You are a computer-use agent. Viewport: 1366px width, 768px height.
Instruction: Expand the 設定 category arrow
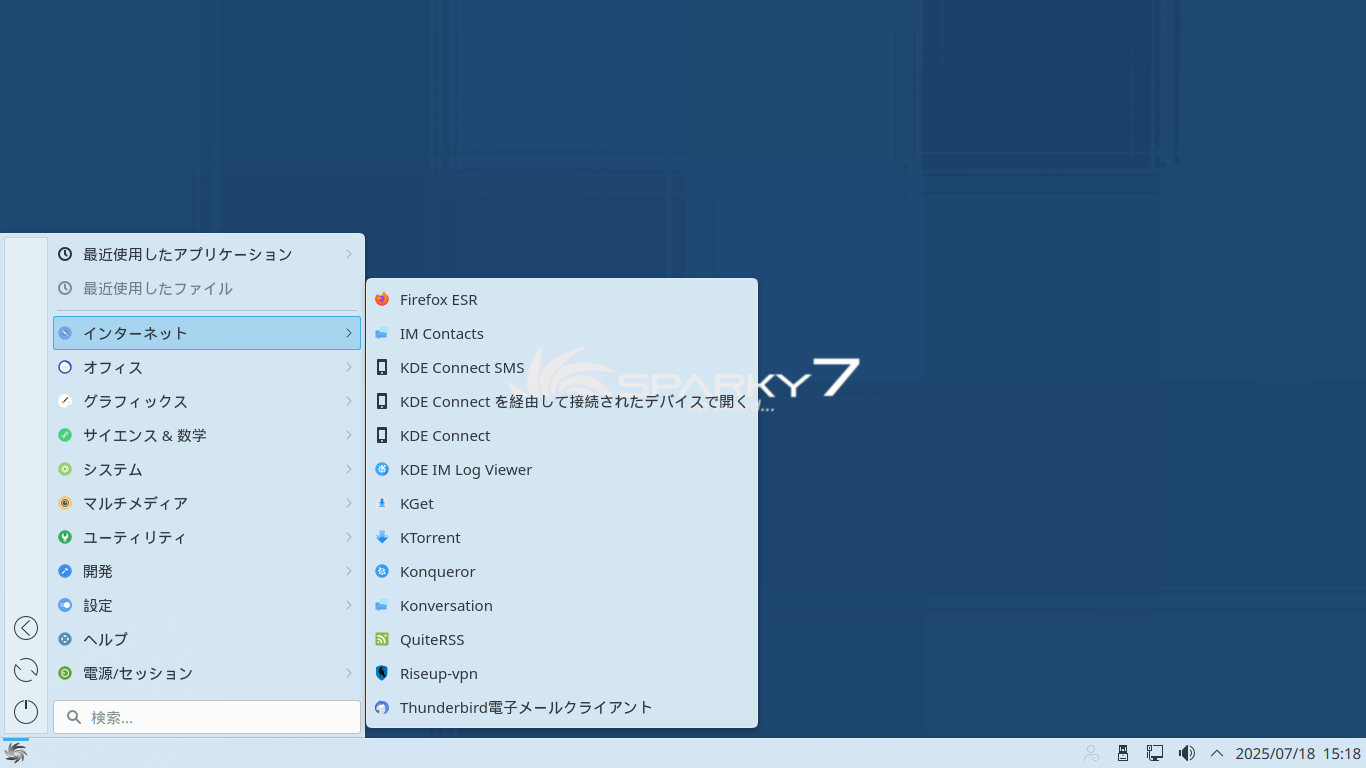349,606
